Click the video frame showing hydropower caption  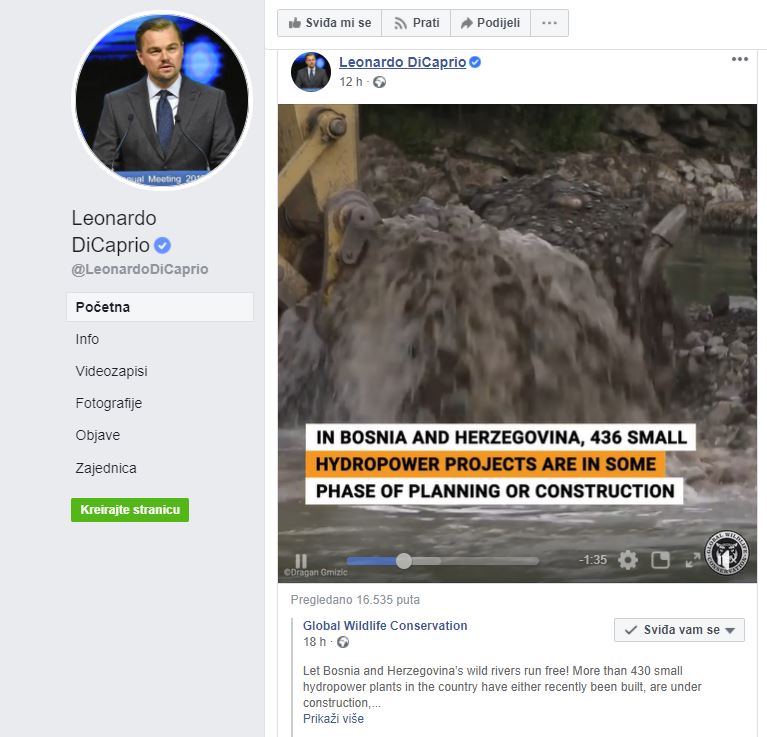click(x=517, y=343)
